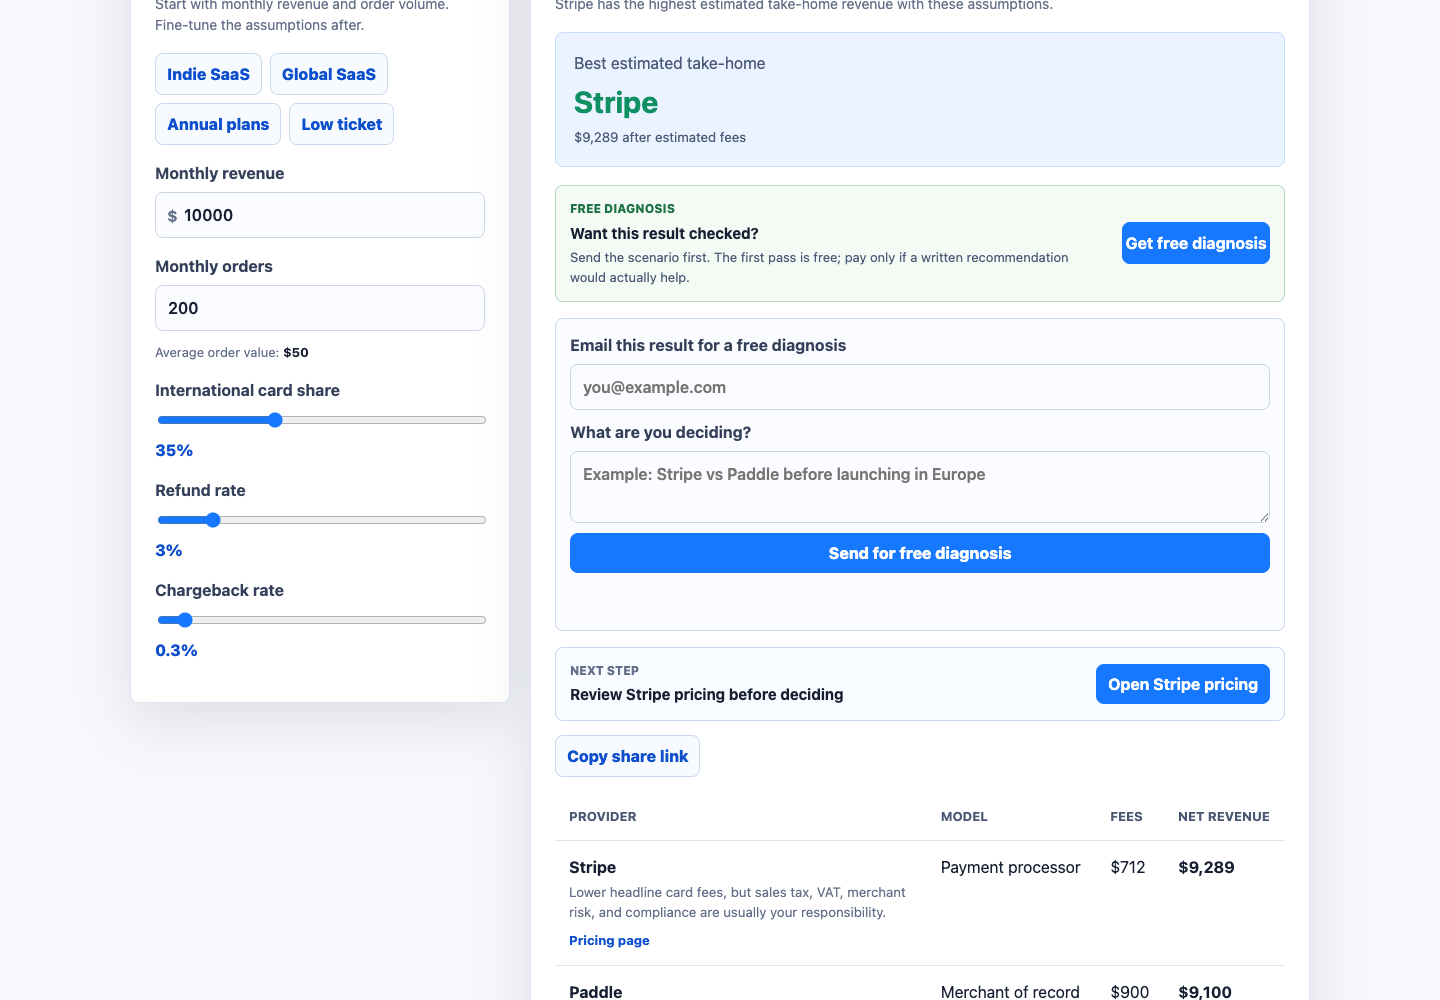Image resolution: width=1440 pixels, height=1000 pixels.
Task: Click the FEES column header
Action: point(1126,816)
